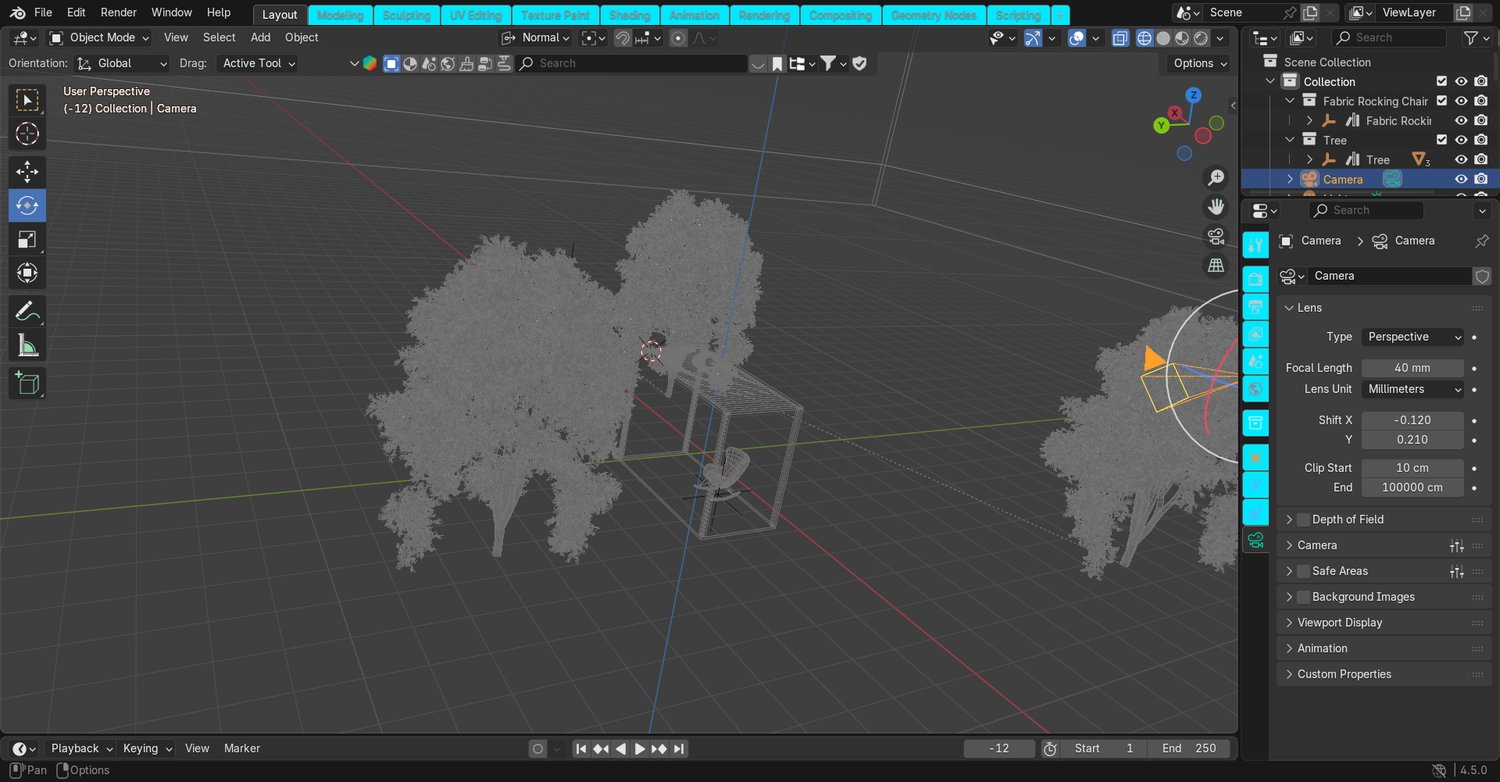Viewport: 1500px width, 782px height.
Task: Activate the Cursor tool
Action: (27, 134)
